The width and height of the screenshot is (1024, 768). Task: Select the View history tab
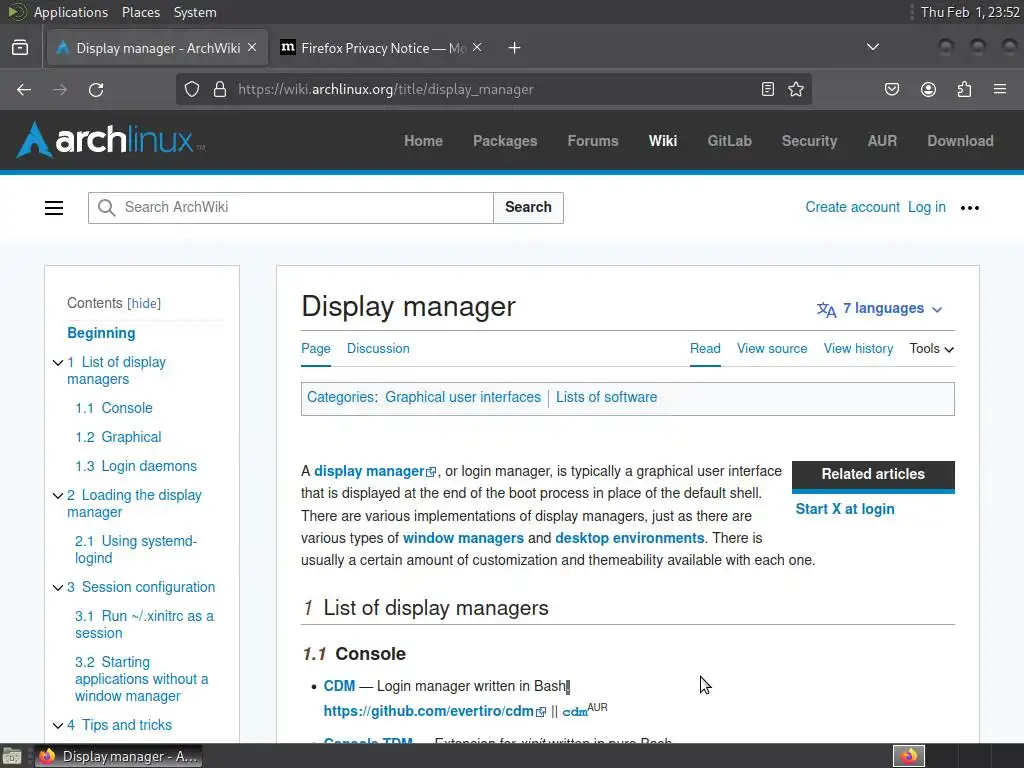858,349
